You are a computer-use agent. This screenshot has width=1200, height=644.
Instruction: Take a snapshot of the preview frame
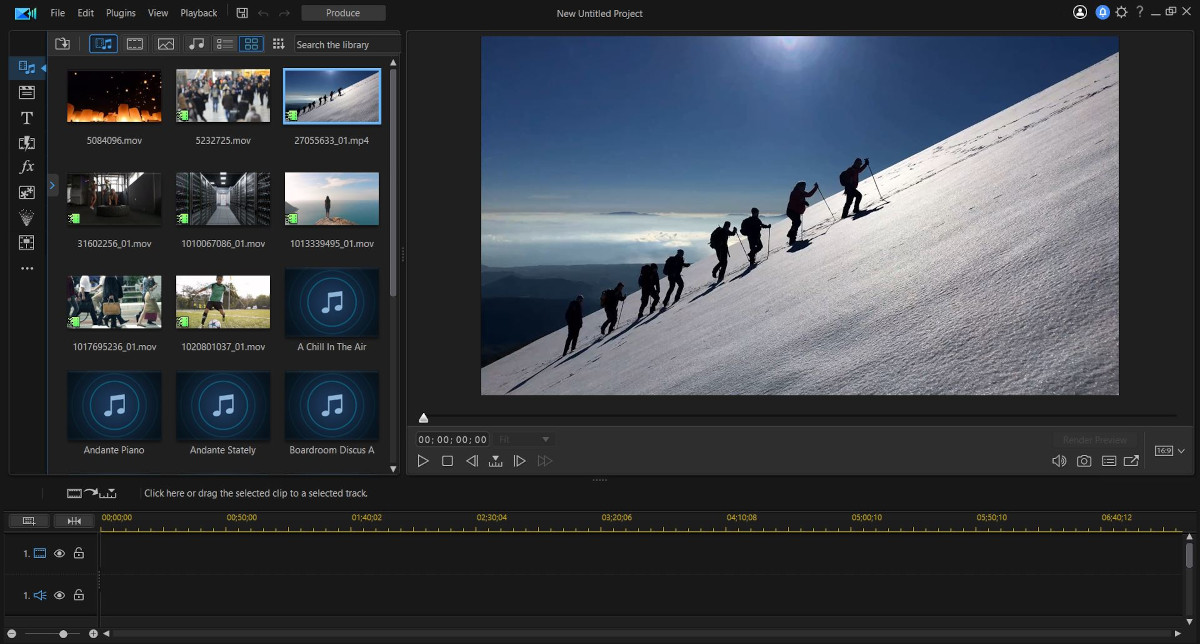[1083, 460]
